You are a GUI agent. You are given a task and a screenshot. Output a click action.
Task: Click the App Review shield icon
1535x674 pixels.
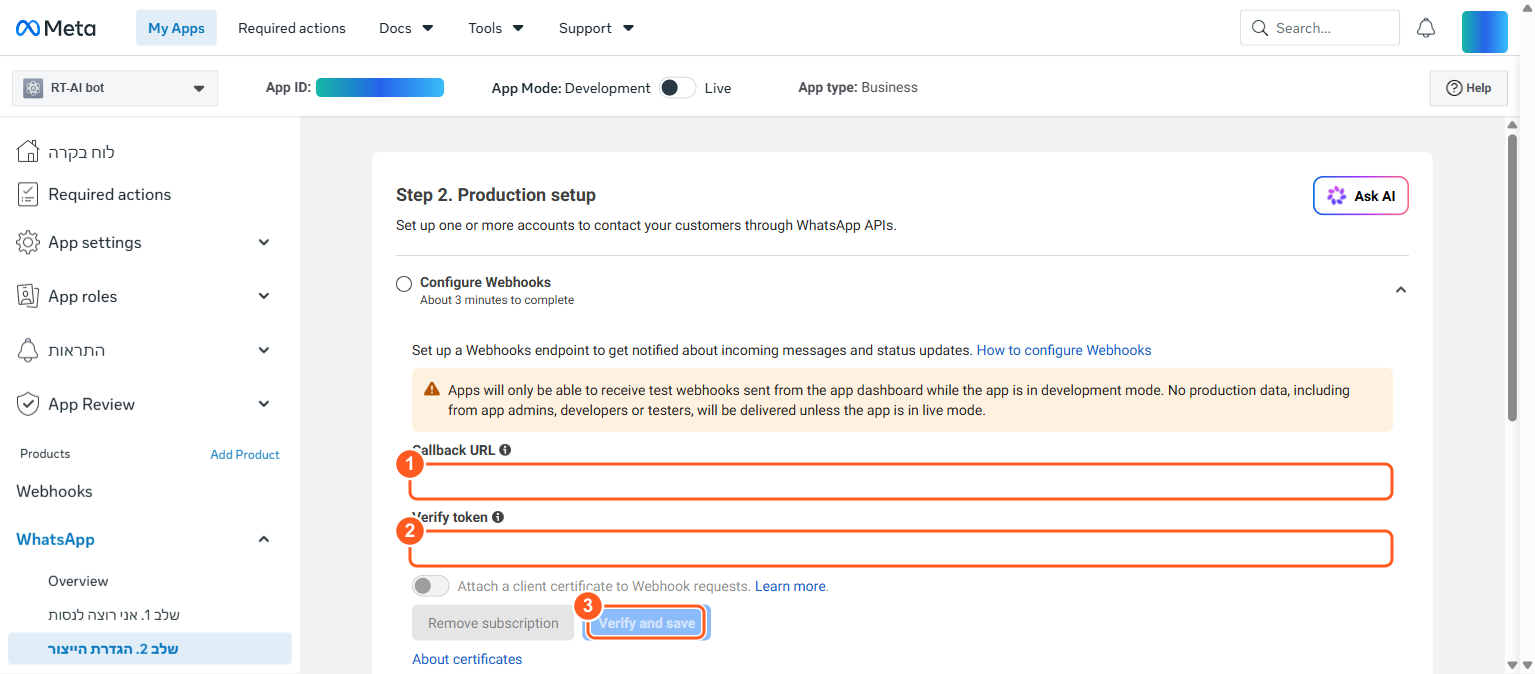click(28, 404)
